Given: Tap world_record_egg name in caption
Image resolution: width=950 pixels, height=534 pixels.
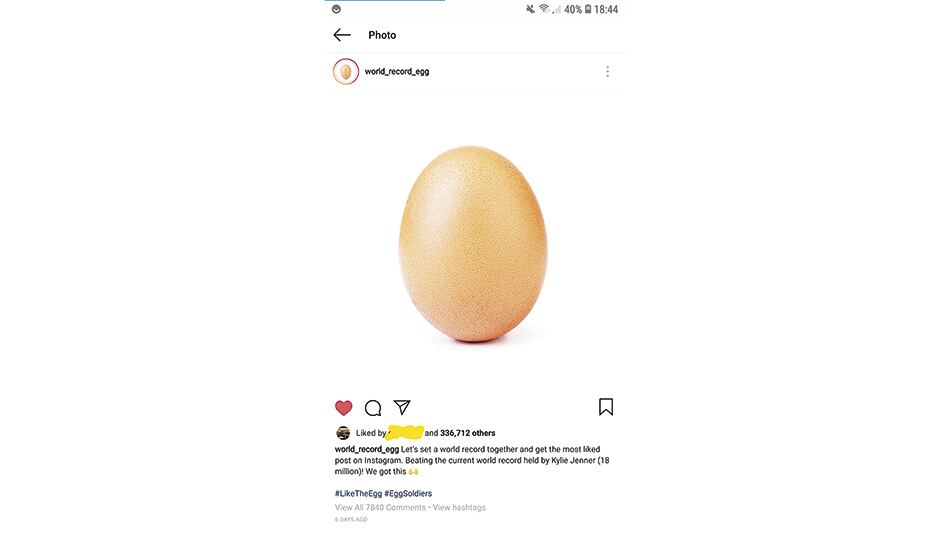Looking at the screenshot, I should [x=366, y=450].
